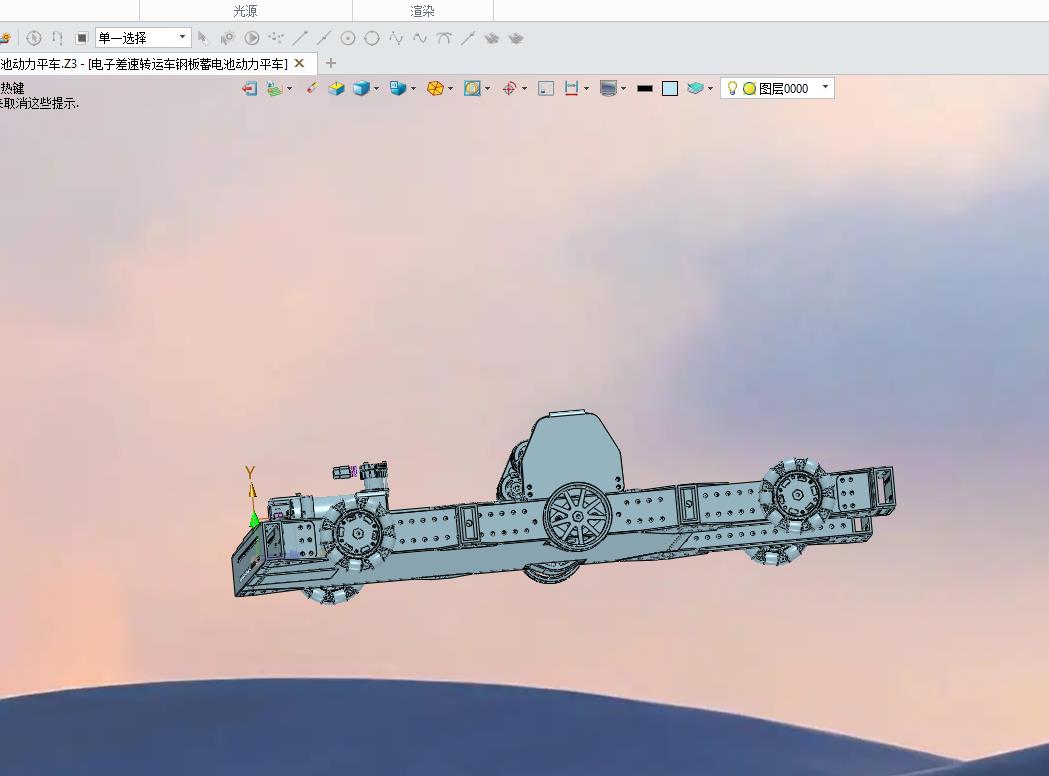Click the bracket icon next to the compass
Image resolution: width=1049 pixels, height=776 pixels.
[x=58, y=38]
